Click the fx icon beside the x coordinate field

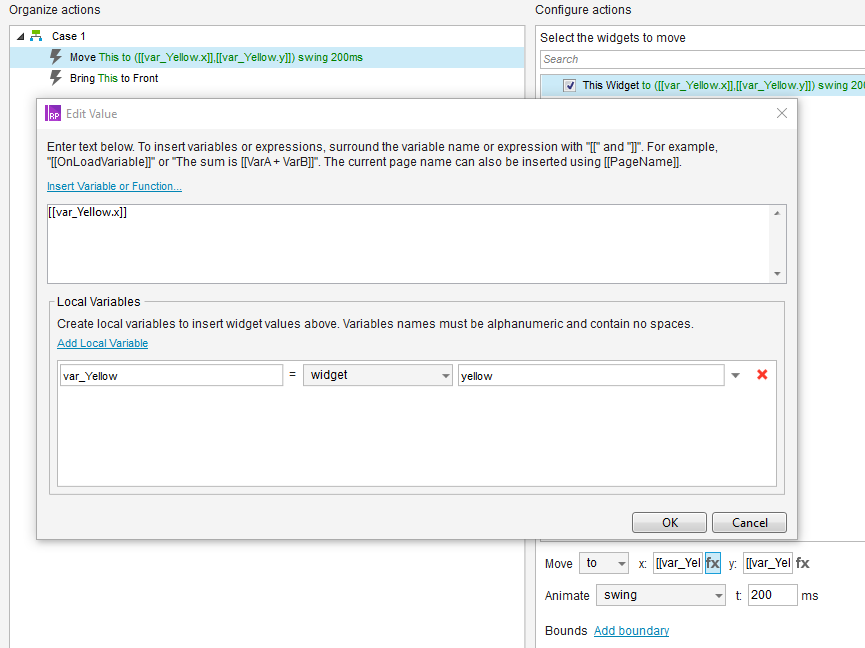point(711,562)
